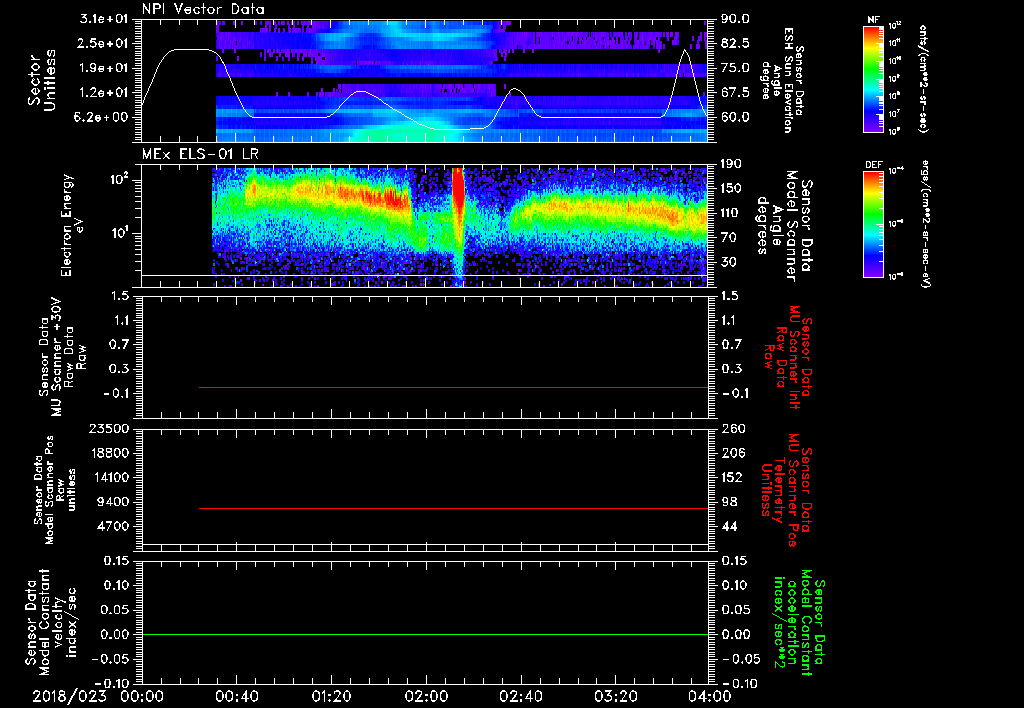Click the '2.5e+01' sector tick value
This screenshot has height=708, width=1024.
click(x=103, y=43)
